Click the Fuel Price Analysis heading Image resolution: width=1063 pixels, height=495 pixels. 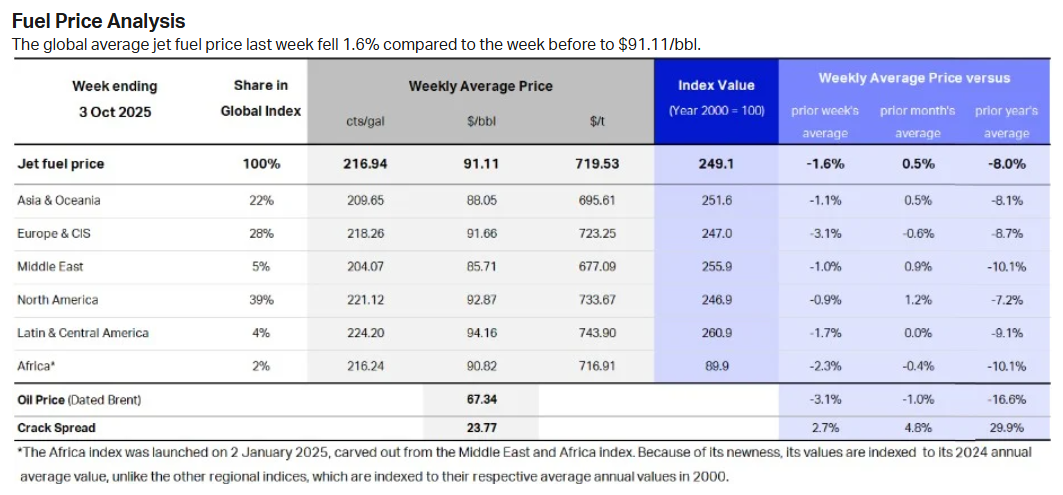(x=98, y=21)
